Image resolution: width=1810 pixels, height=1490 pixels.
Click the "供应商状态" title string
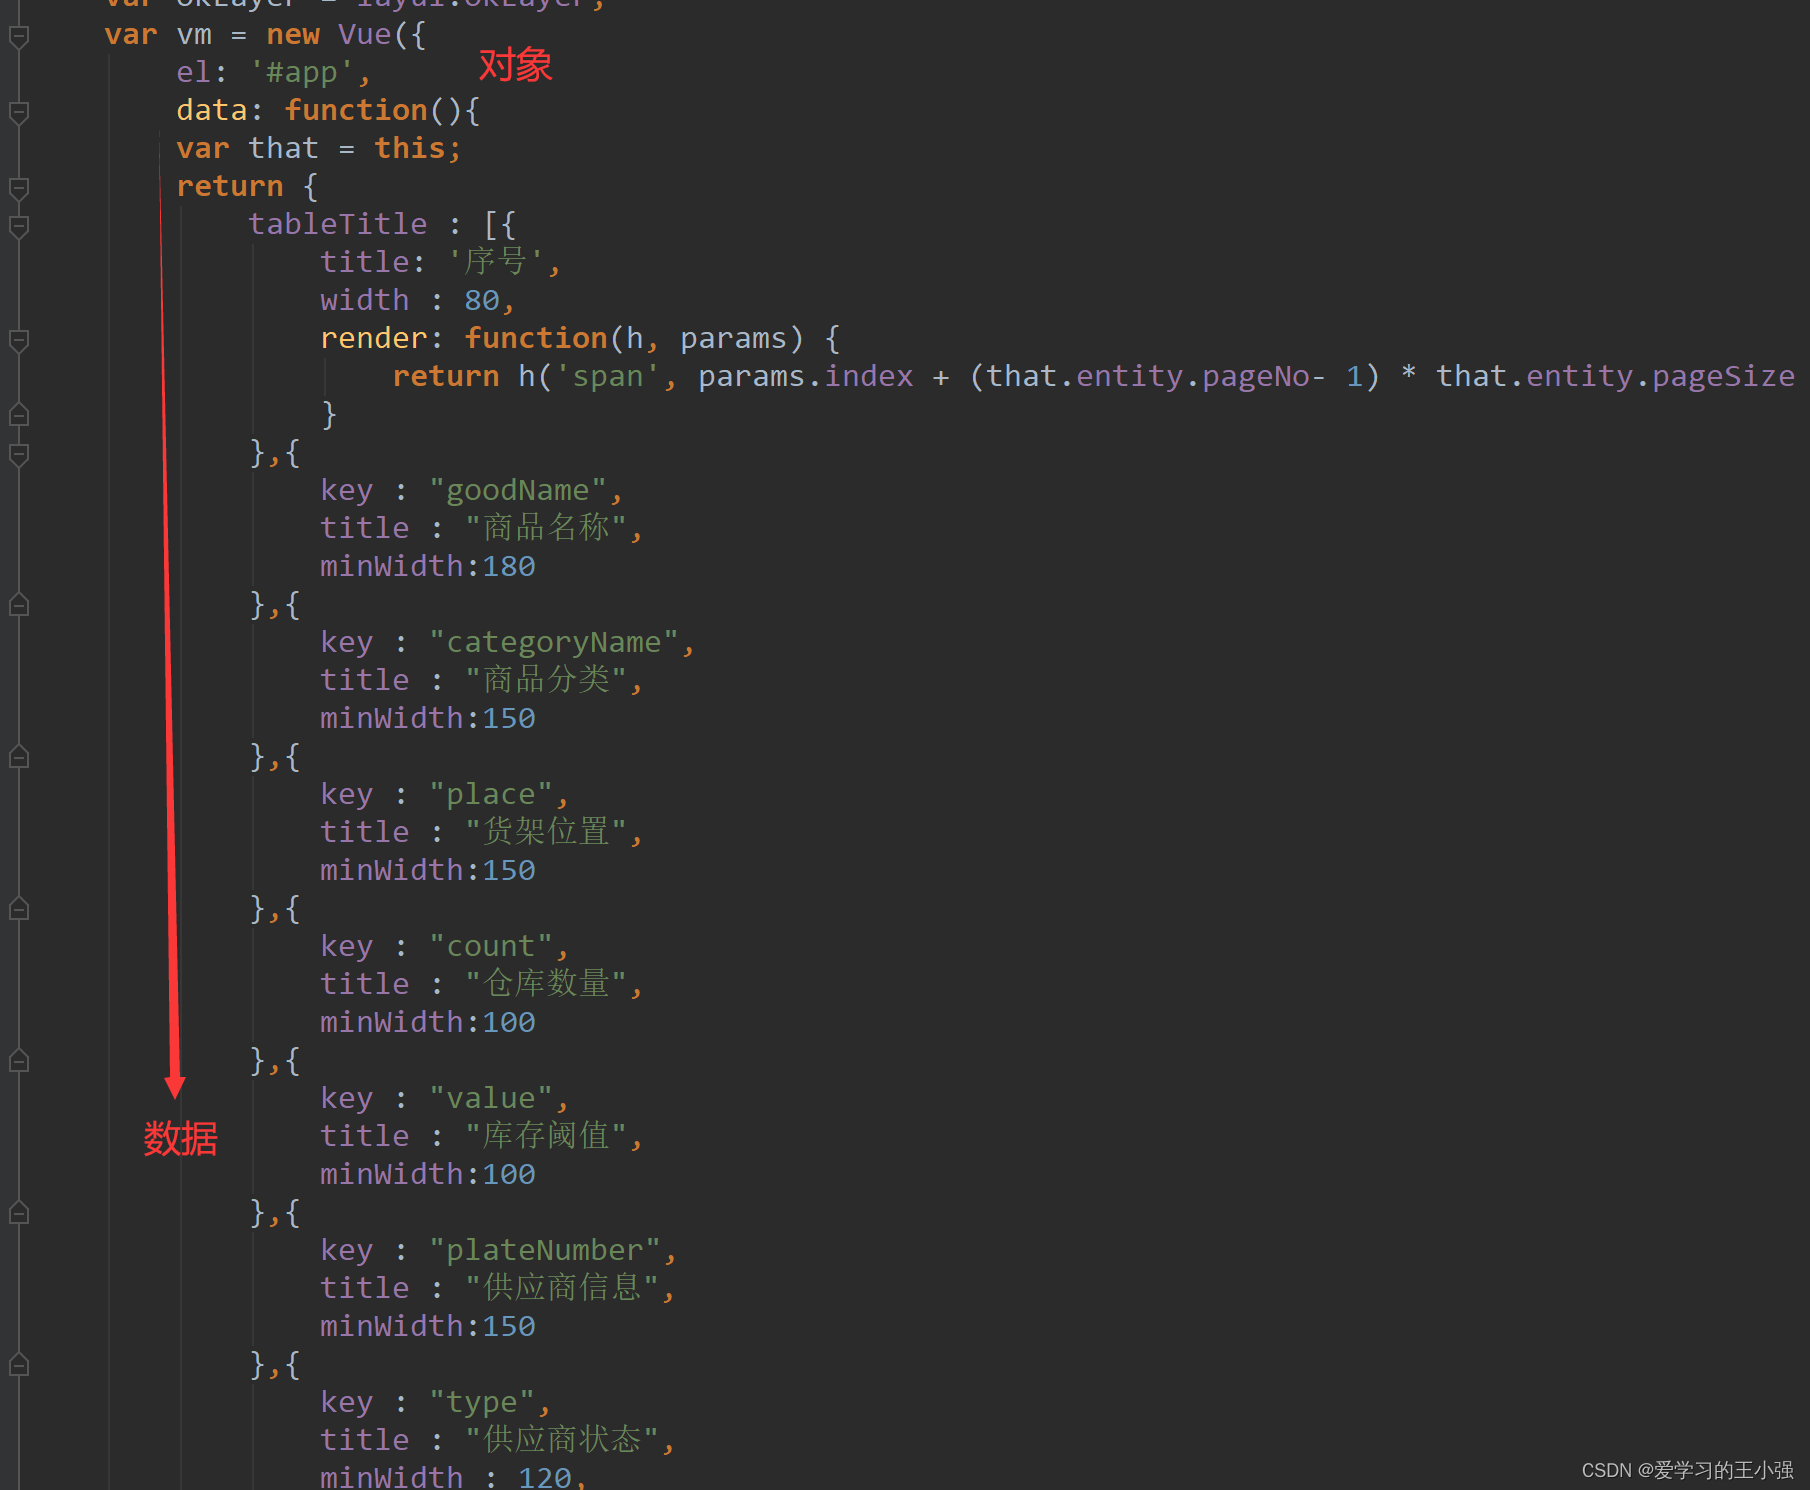pos(562,1441)
